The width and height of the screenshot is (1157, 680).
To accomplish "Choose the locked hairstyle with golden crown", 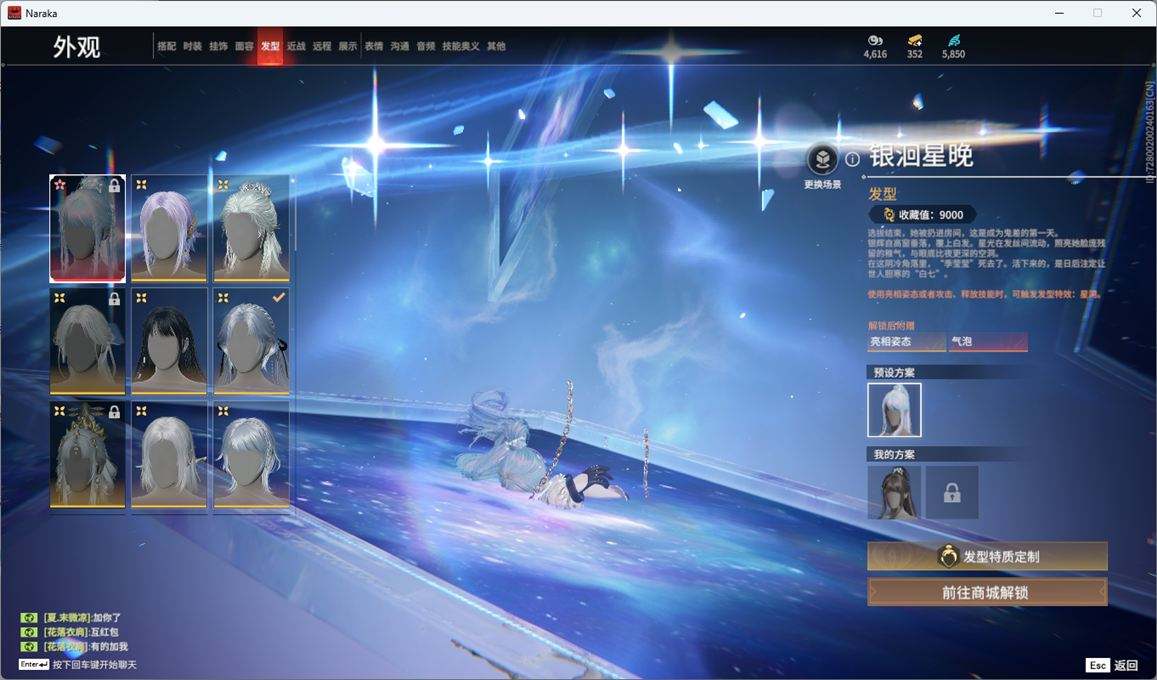I will click(x=88, y=455).
